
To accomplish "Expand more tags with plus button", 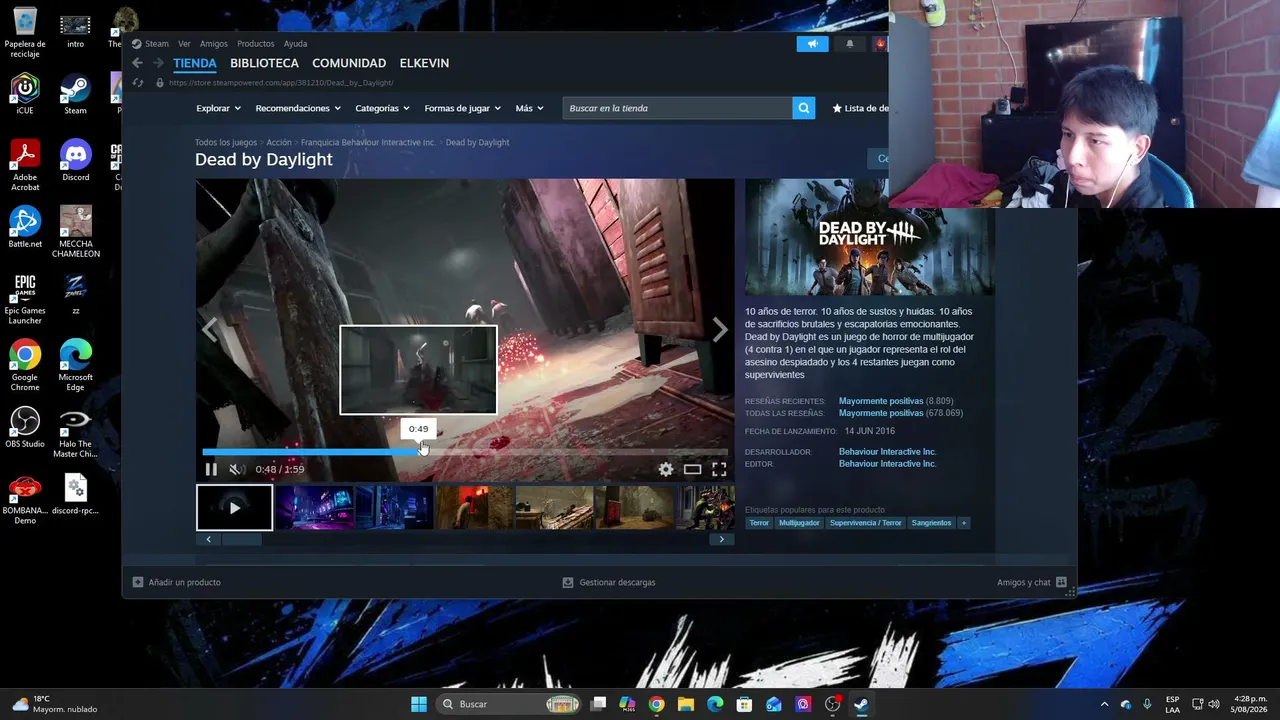I will 964,523.
